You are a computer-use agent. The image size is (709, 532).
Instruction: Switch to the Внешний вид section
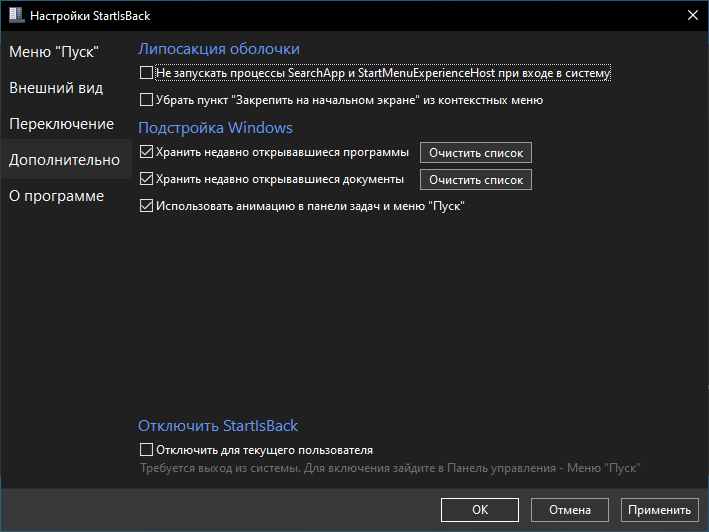[x=56, y=88]
